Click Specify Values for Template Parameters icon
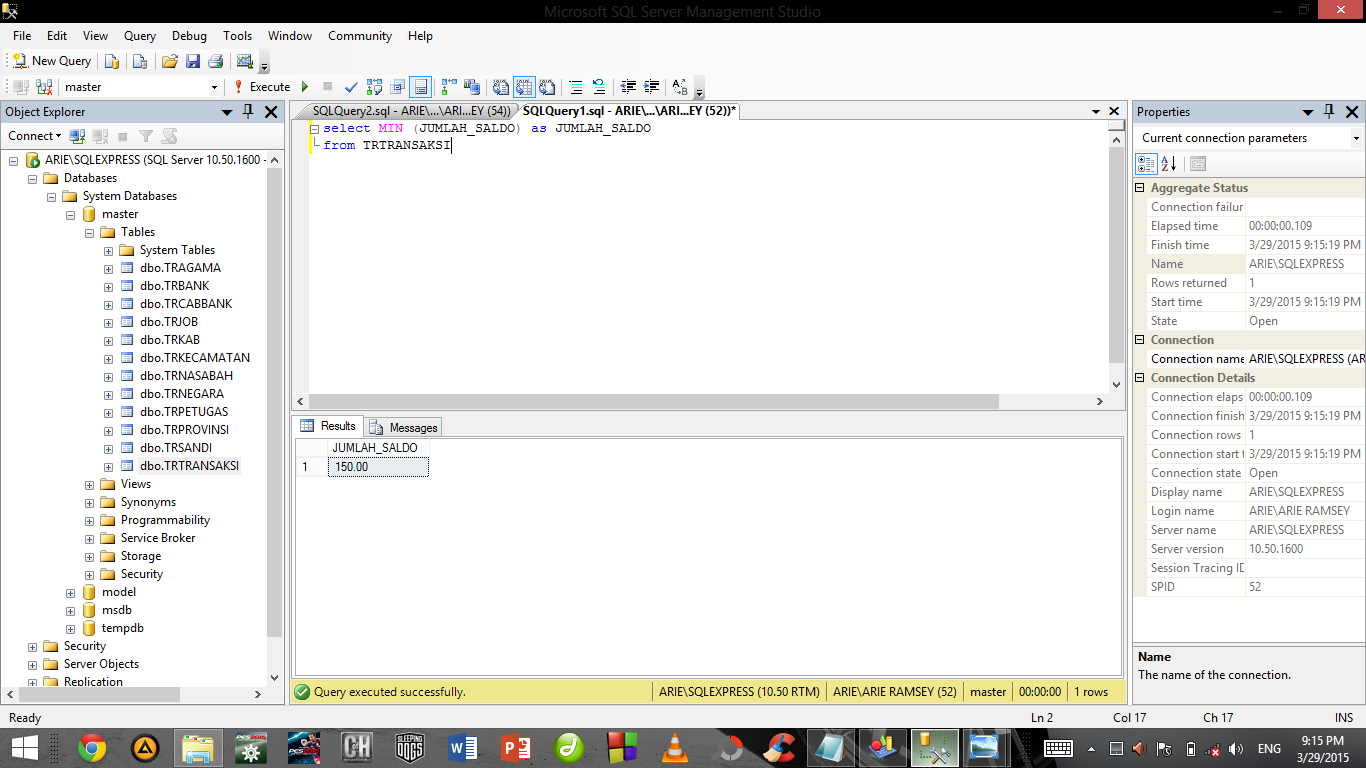This screenshot has width=1366, height=768. pos(680,87)
